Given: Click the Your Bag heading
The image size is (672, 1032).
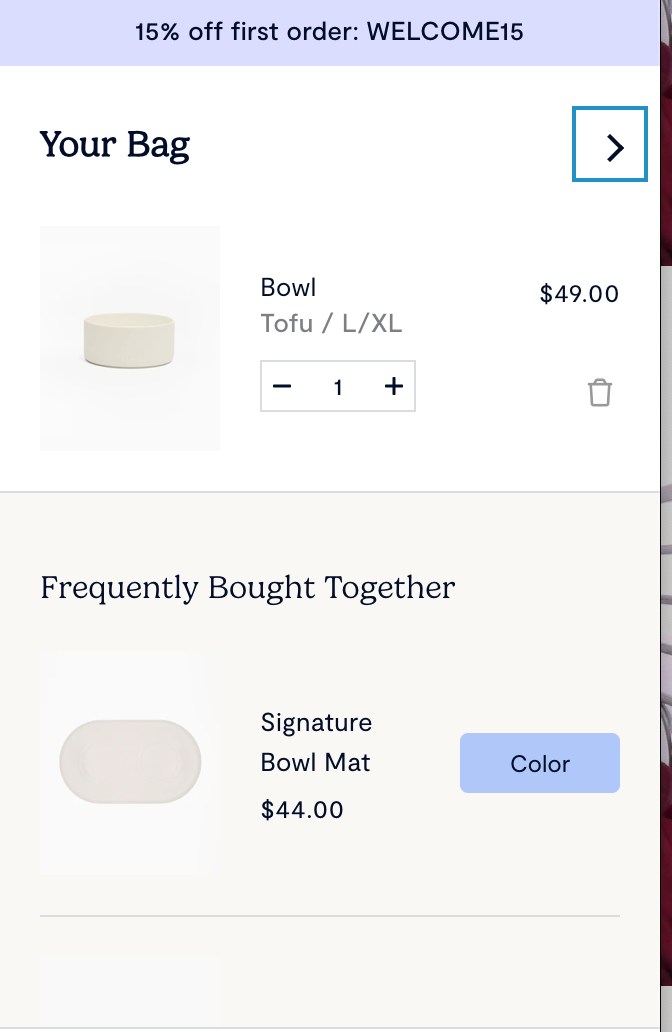Looking at the screenshot, I should 115,146.
